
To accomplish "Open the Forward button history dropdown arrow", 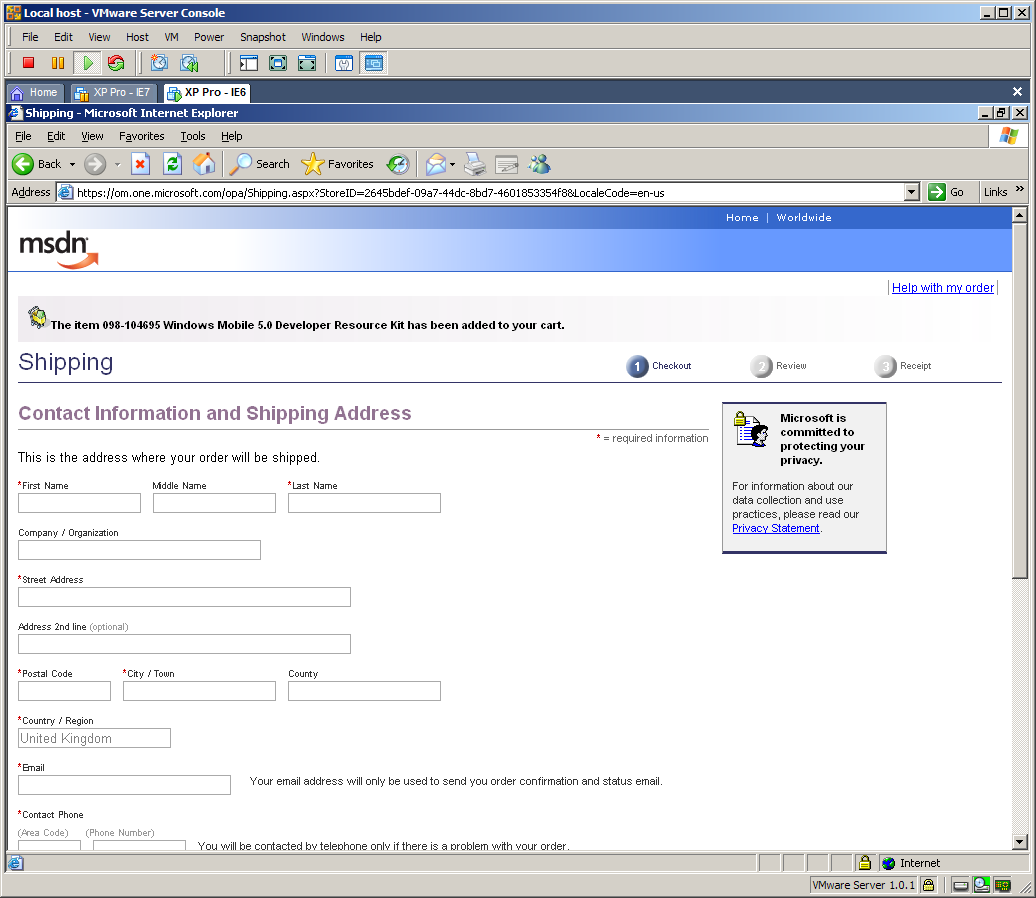I will point(117,164).
